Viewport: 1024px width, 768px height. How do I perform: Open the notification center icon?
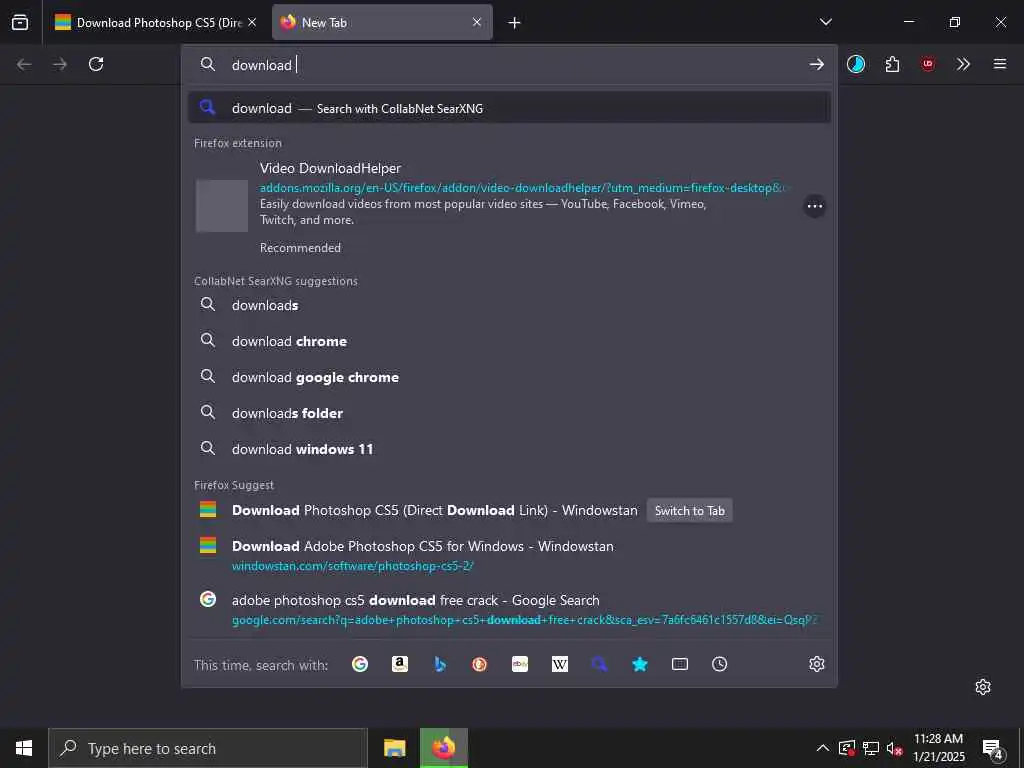992,748
